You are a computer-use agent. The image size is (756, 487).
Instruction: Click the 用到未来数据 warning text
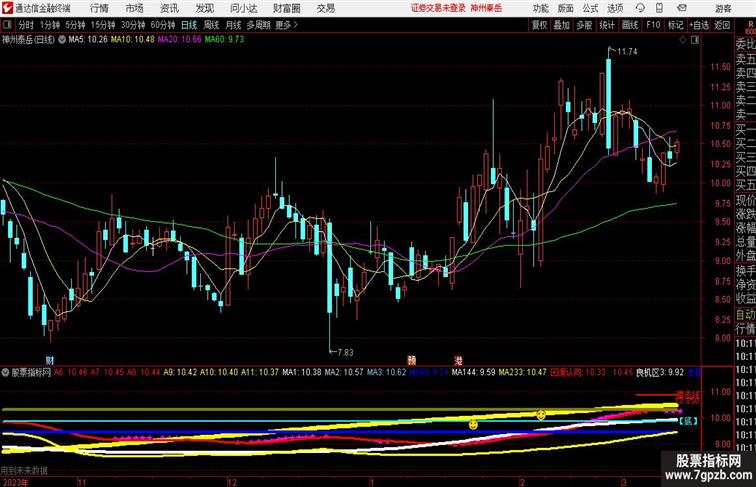(24, 471)
